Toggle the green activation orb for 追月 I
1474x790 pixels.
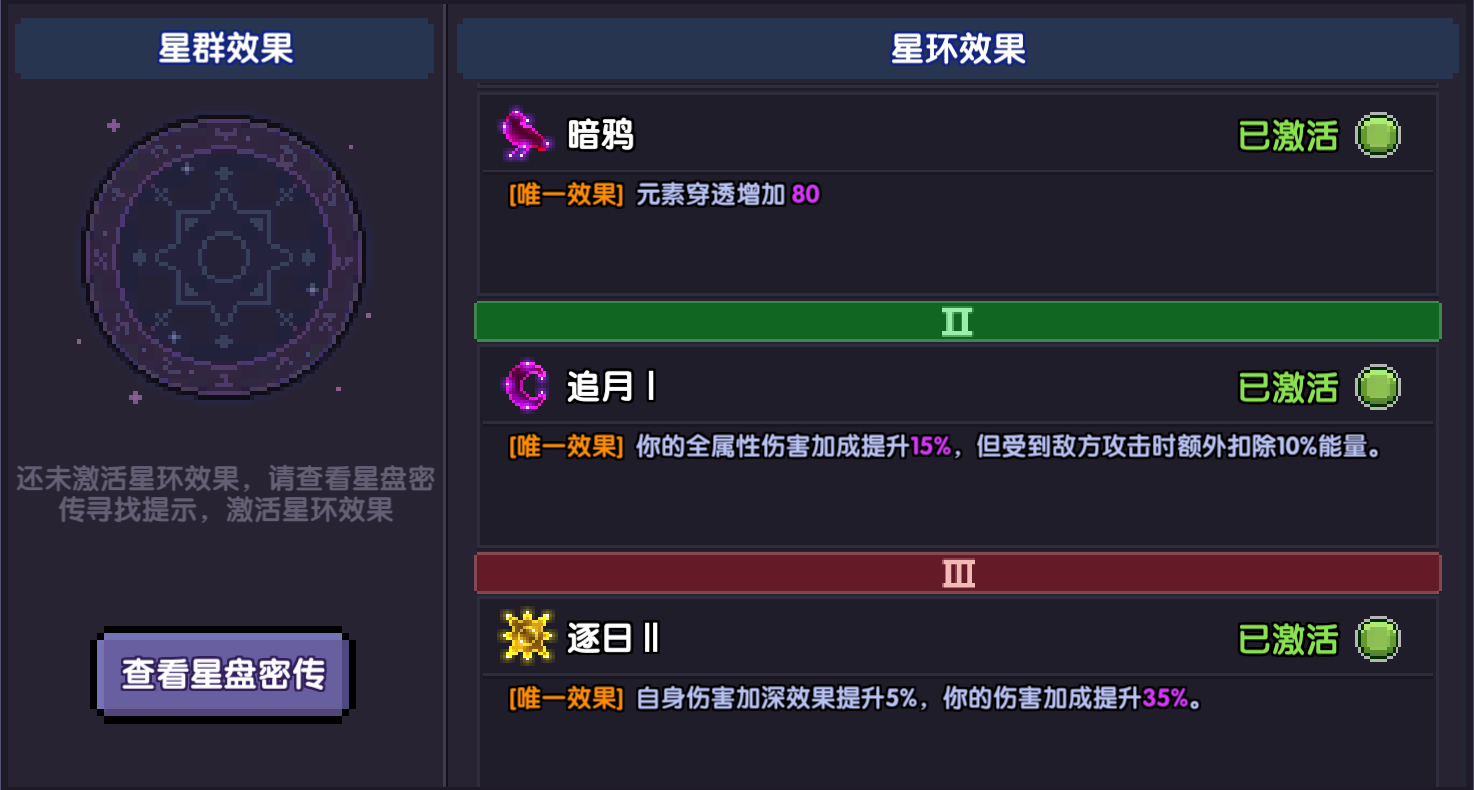[x=1377, y=387]
